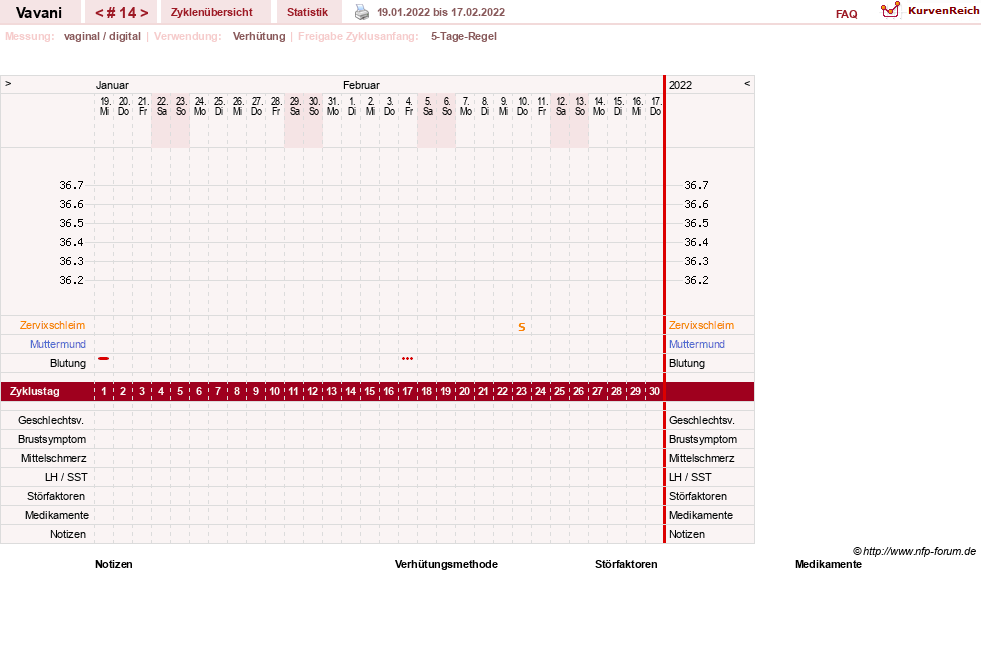This screenshot has height=663, width=981.
Task: Click the right-side LH / SST label
Action: 690,477
